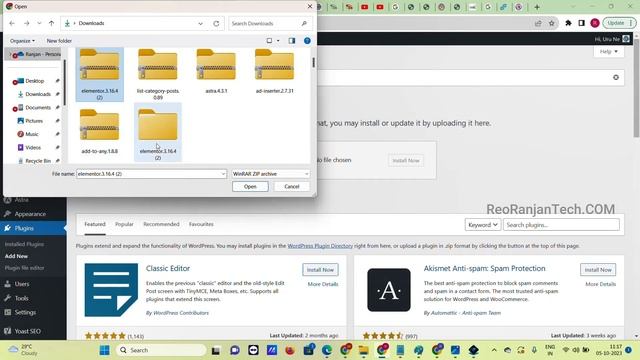Open the dialog help icon
This screenshot has height=360, width=640.
307,41
